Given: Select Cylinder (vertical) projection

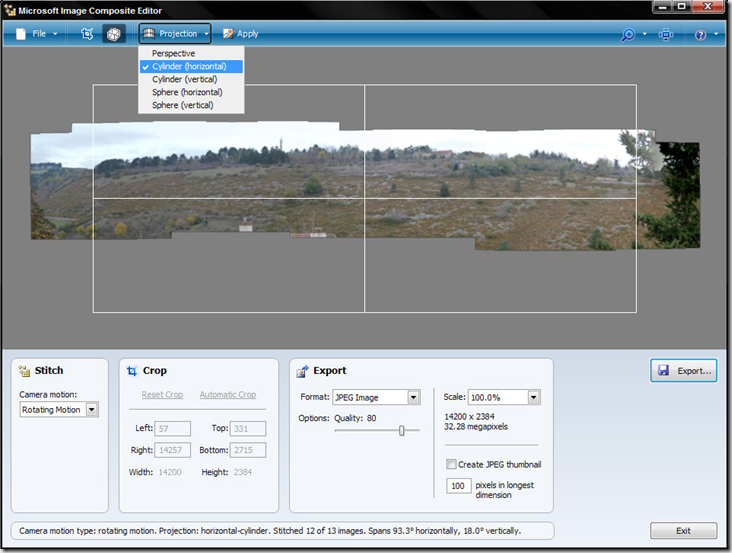Looking at the screenshot, I should (x=191, y=79).
